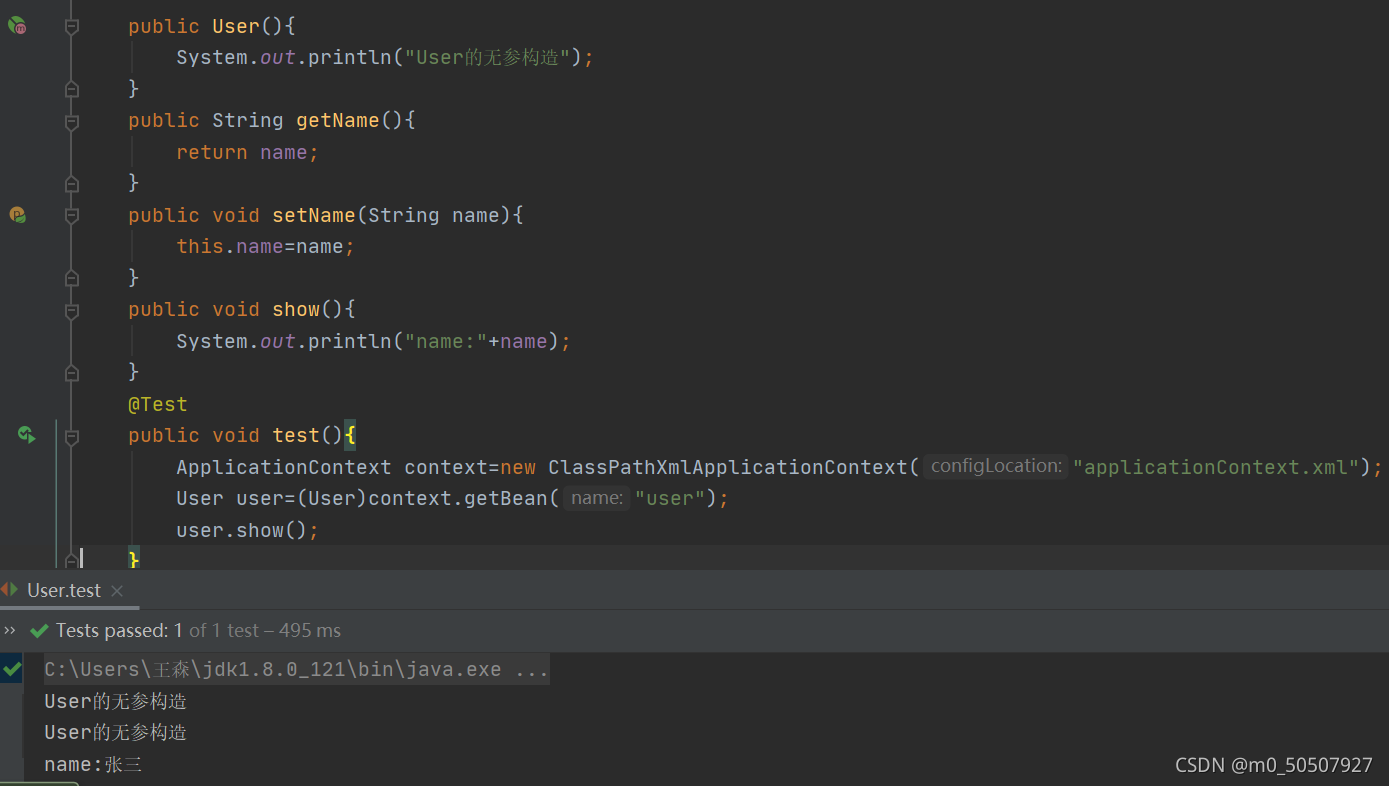Screen dimensions: 1389x786
Task: Click the 'Tests passed: 1 of 1 test' status text
Action: click(158, 631)
